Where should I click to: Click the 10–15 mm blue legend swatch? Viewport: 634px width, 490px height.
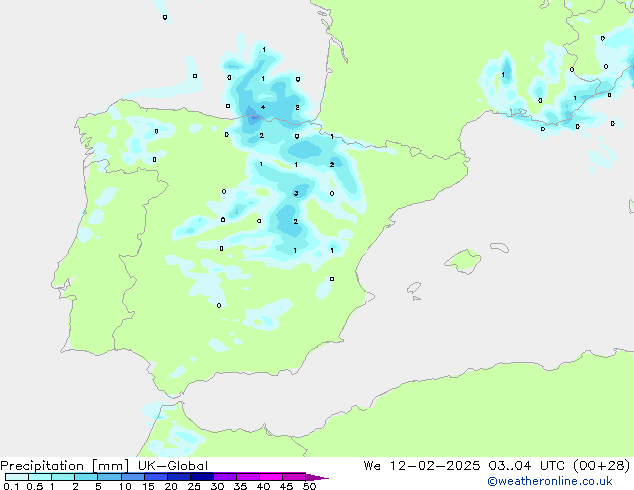[x=133, y=477]
